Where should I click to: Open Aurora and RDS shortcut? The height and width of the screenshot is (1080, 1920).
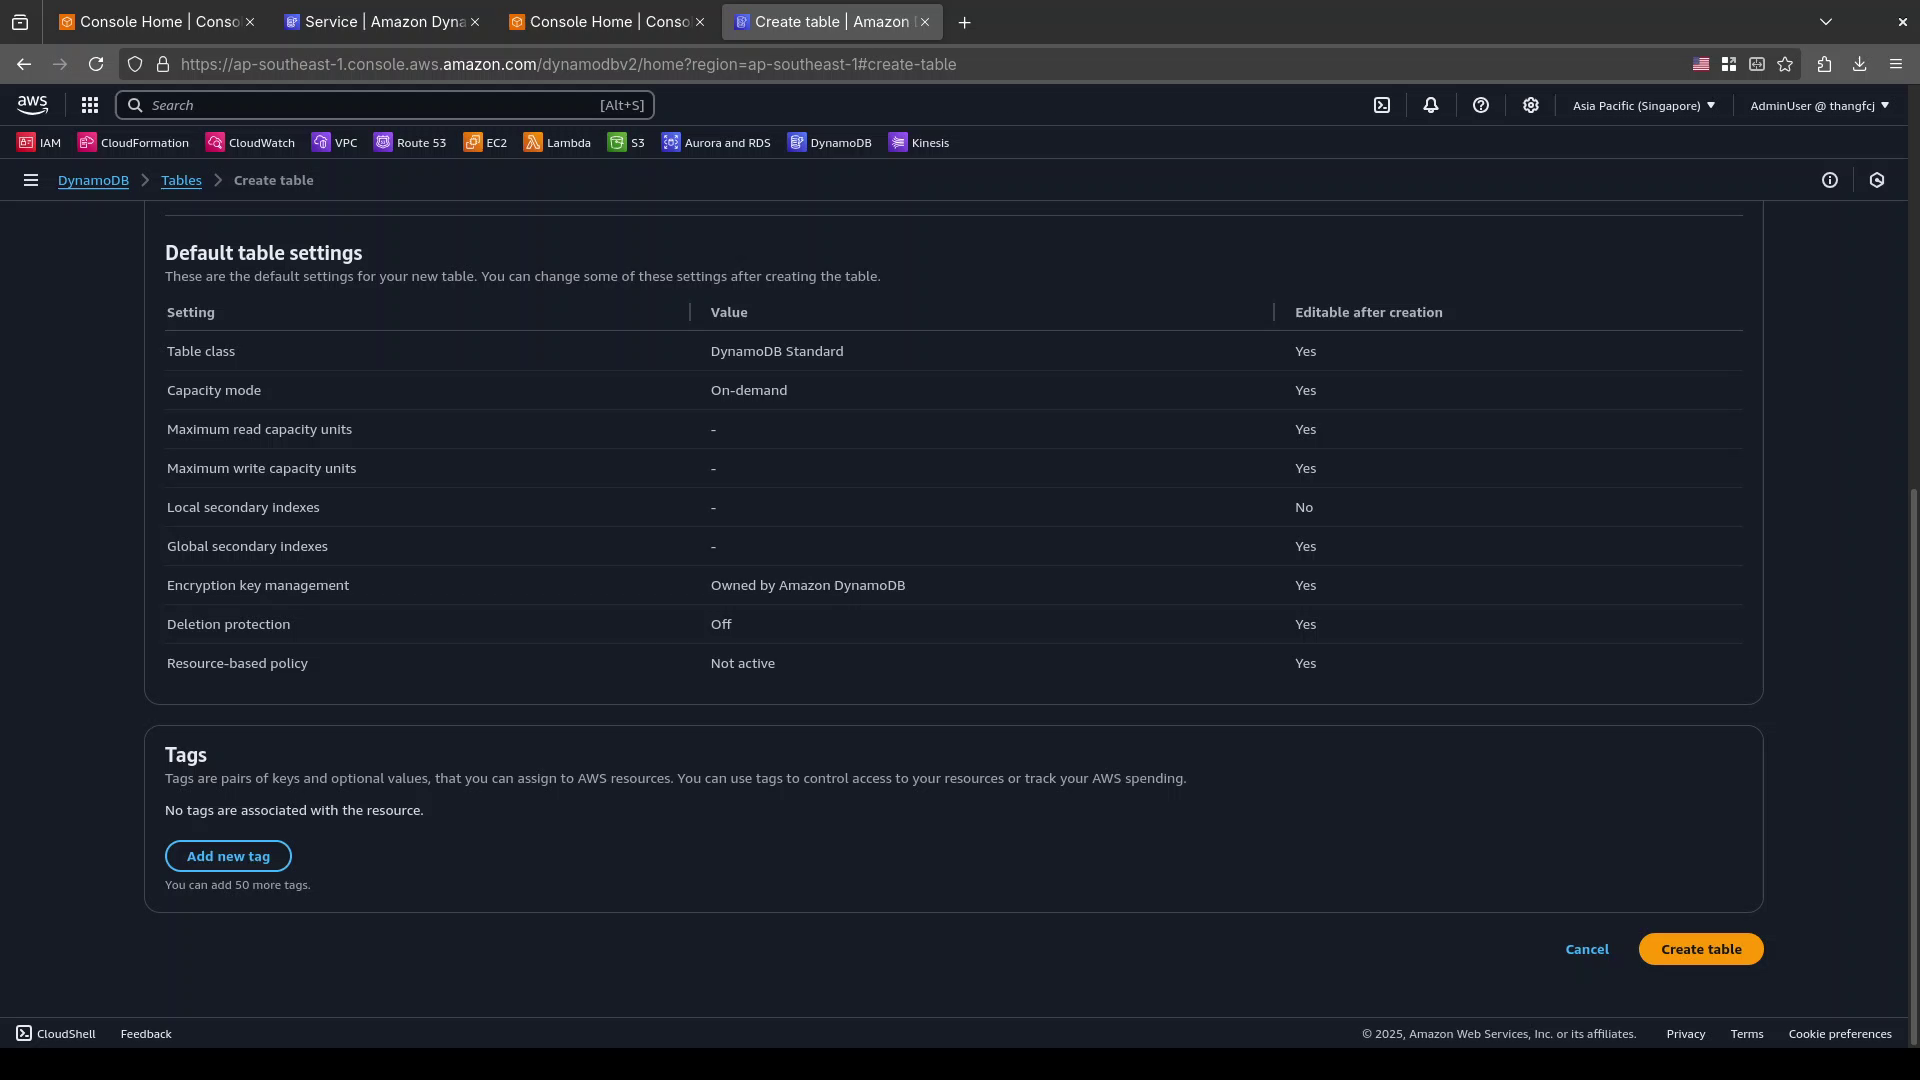click(x=716, y=143)
